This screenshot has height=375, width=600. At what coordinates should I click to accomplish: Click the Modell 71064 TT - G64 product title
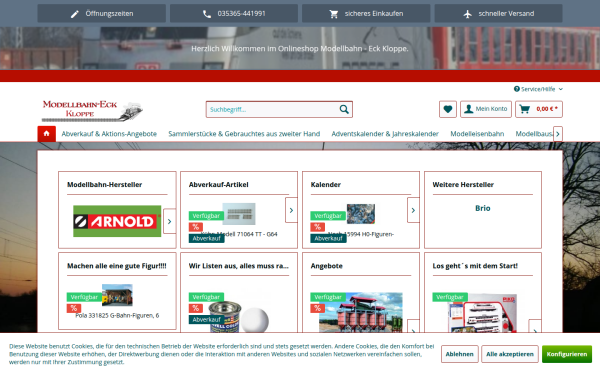(x=239, y=234)
